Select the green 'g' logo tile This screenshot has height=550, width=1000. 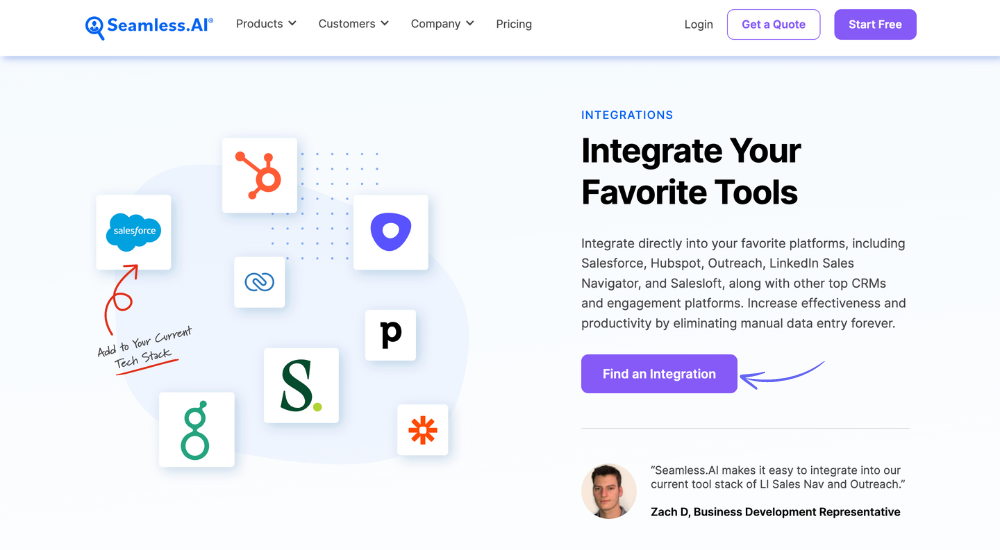pos(196,429)
